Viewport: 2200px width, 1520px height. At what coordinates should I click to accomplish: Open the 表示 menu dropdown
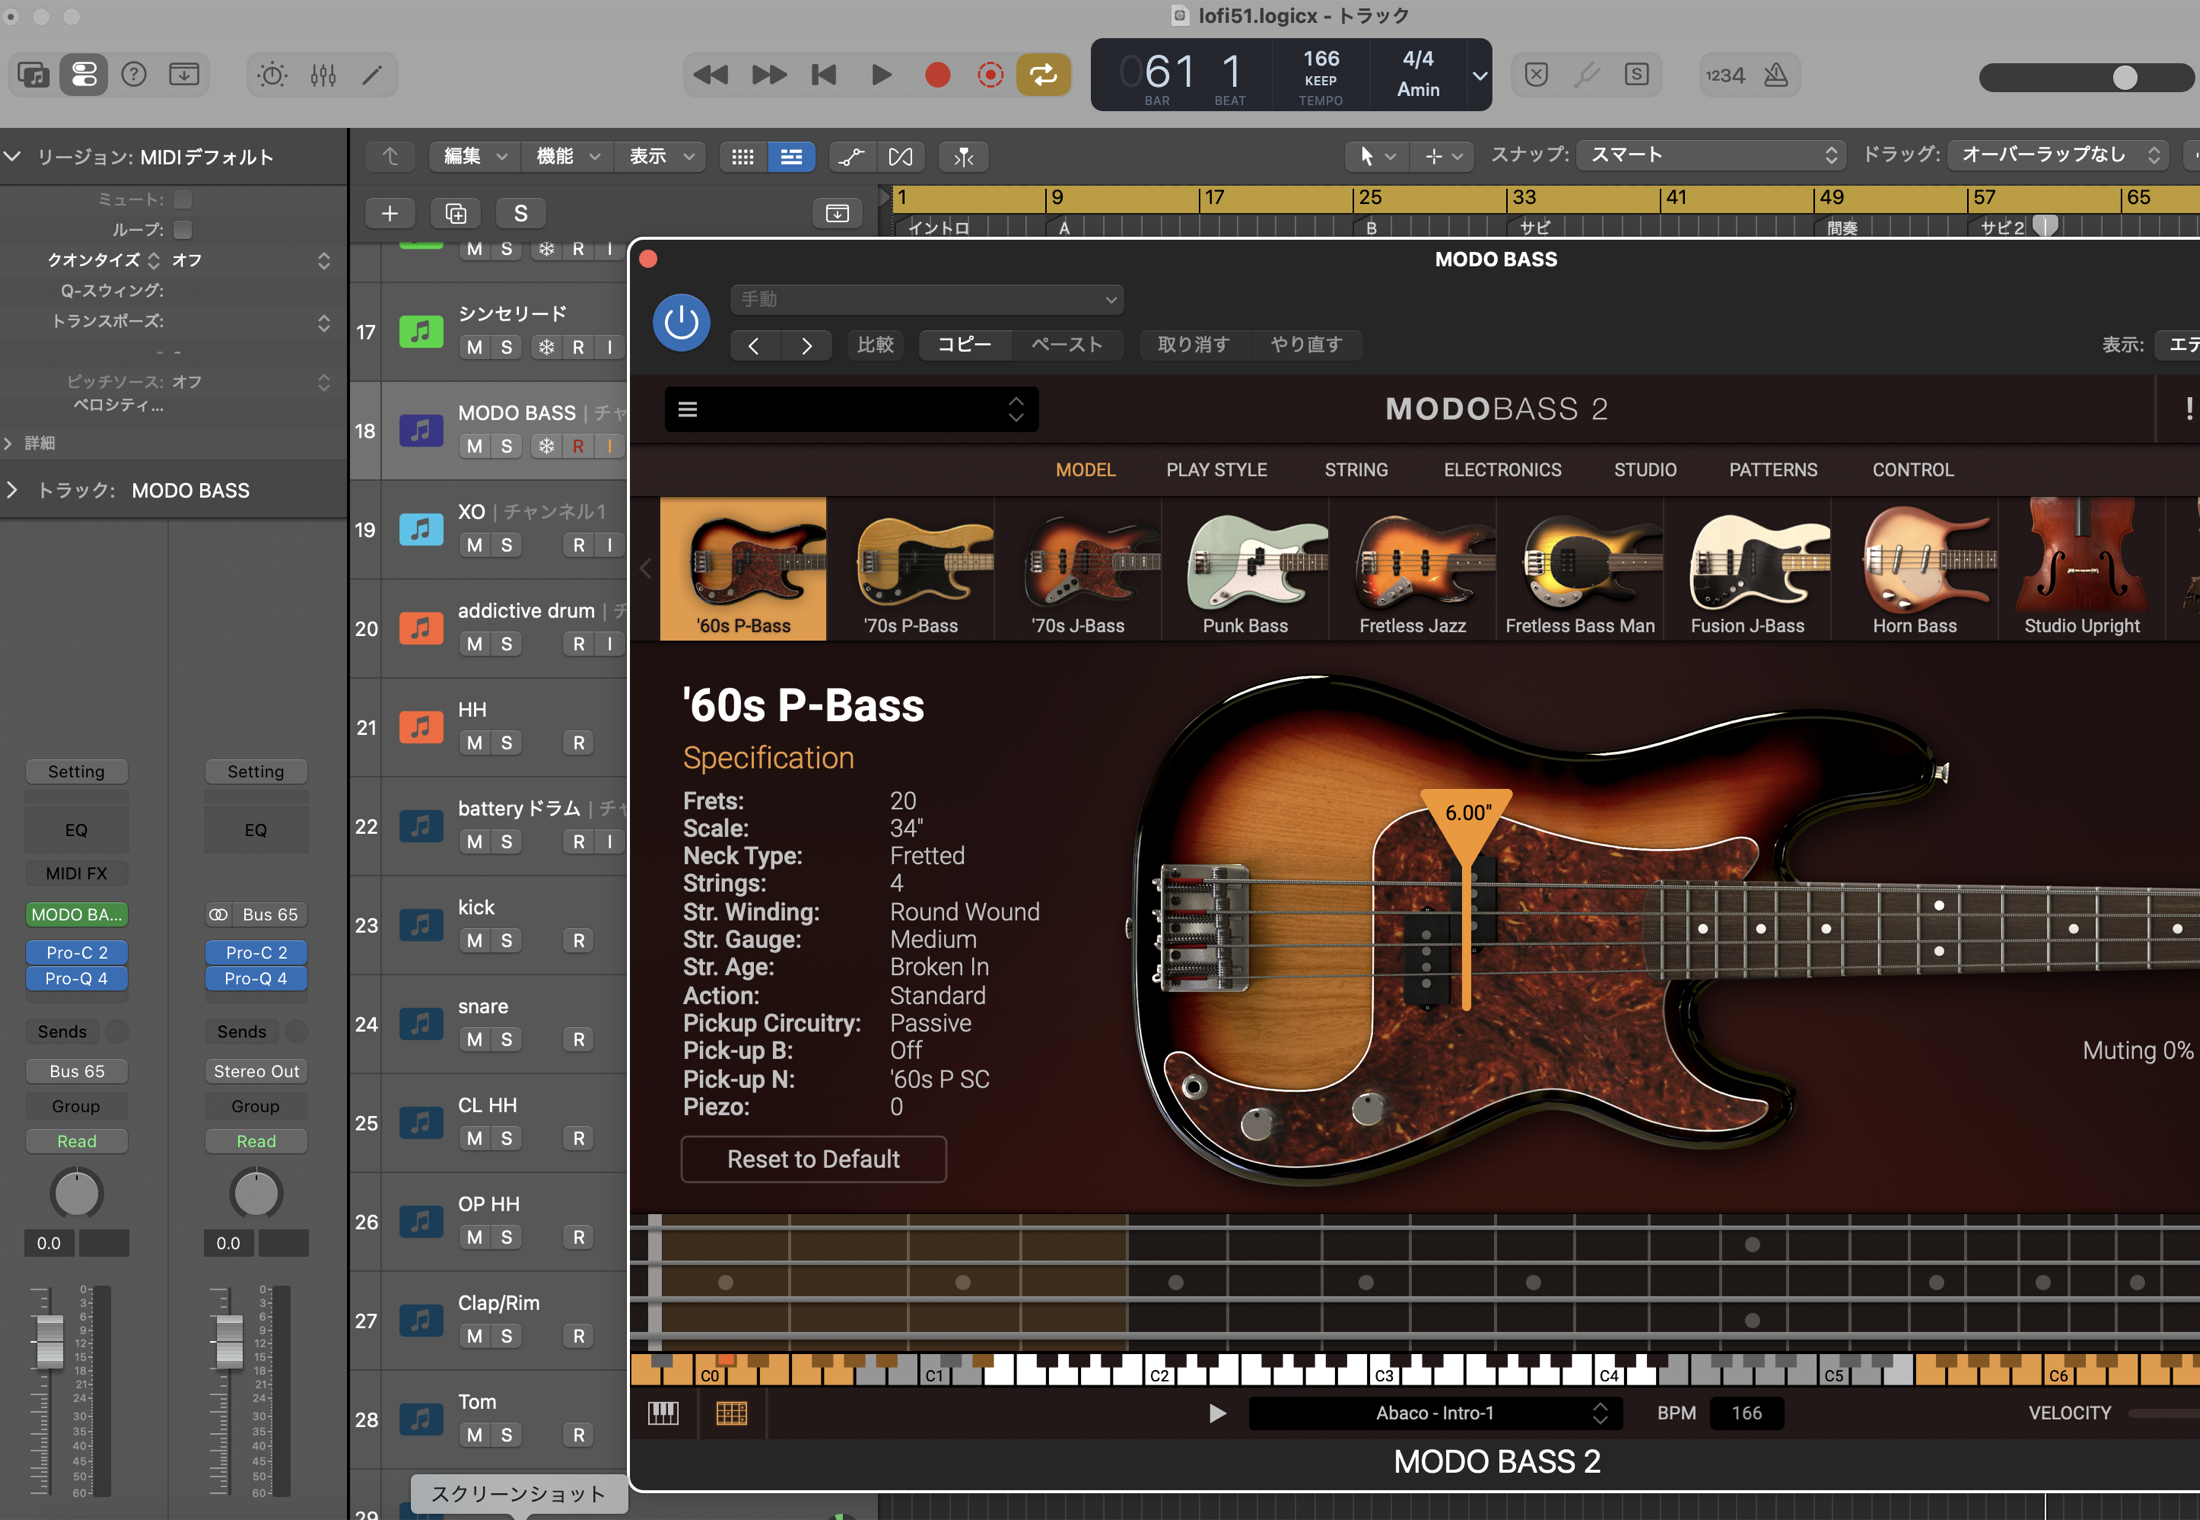tap(660, 156)
